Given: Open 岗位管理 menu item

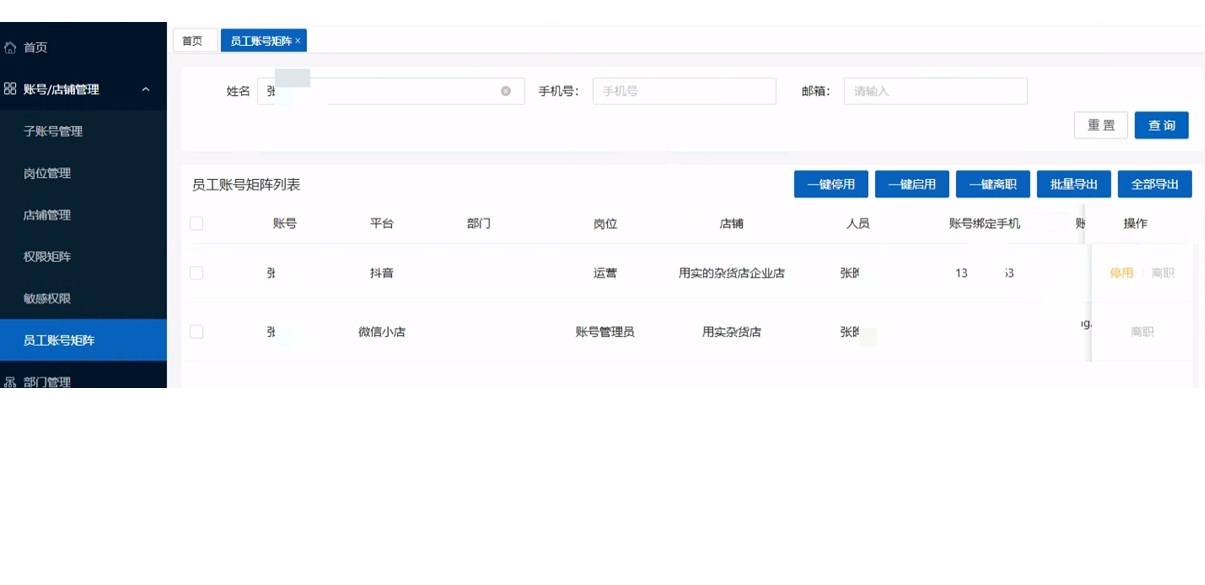Looking at the screenshot, I should [47, 173].
